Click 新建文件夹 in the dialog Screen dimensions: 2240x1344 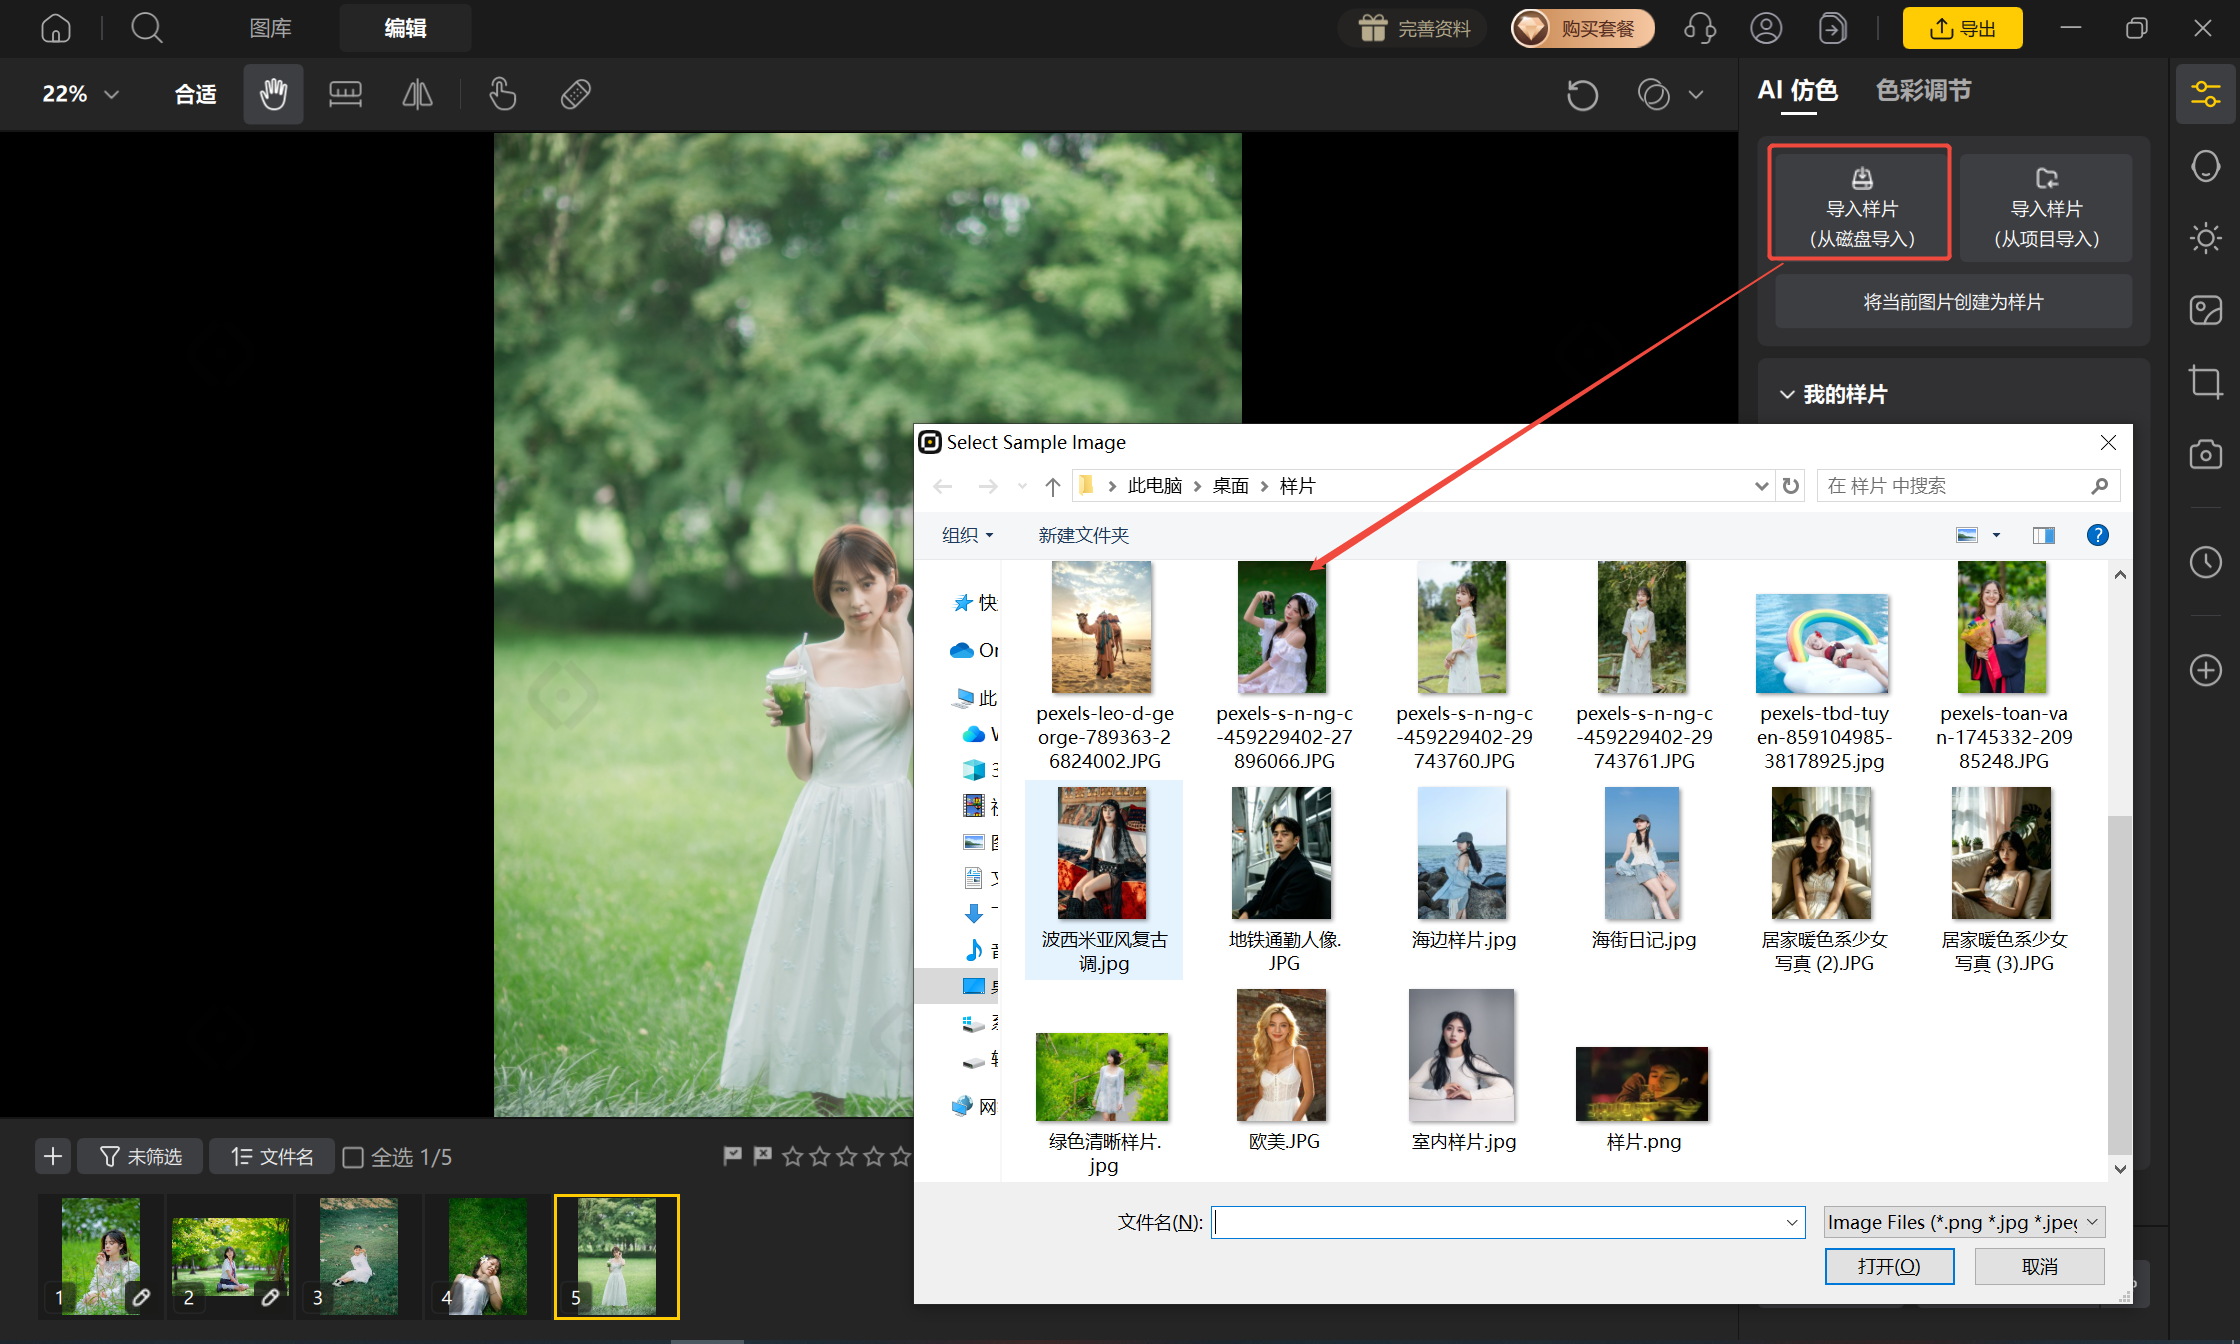coord(1083,535)
